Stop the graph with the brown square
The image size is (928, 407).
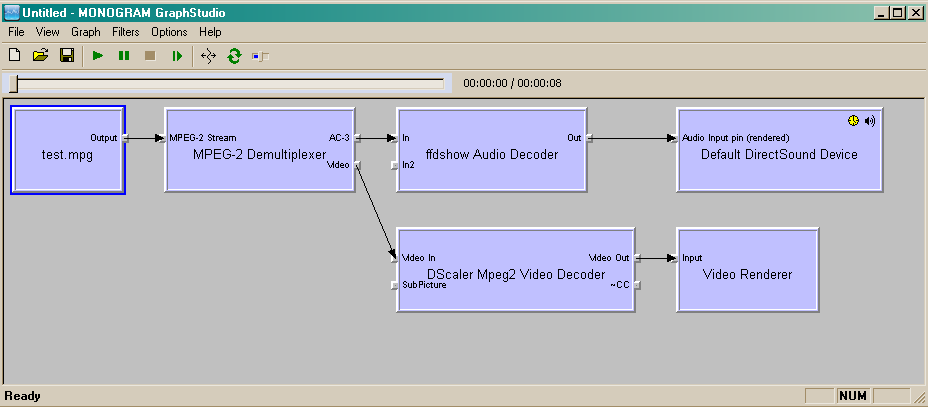point(150,56)
